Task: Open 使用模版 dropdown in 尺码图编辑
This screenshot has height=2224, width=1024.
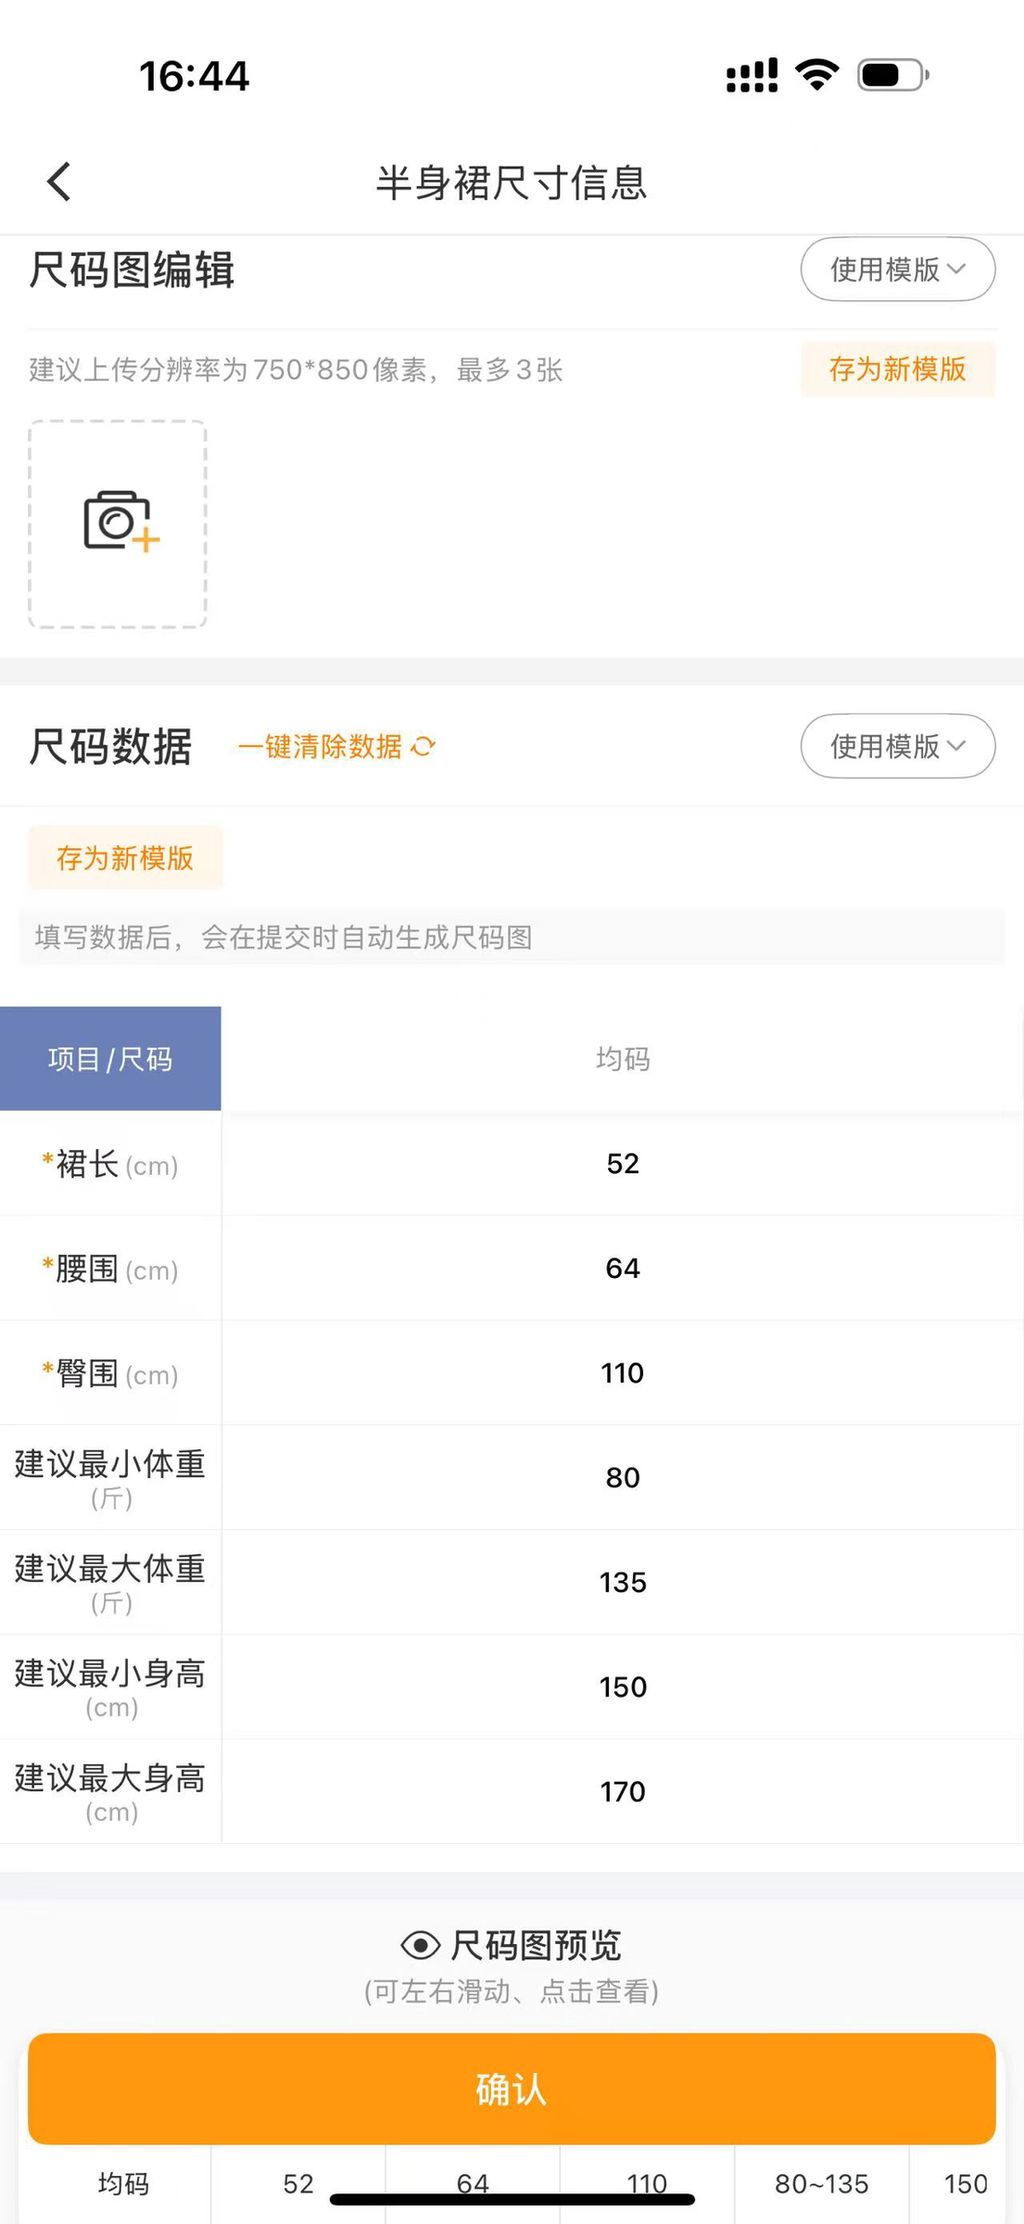Action: tap(898, 269)
